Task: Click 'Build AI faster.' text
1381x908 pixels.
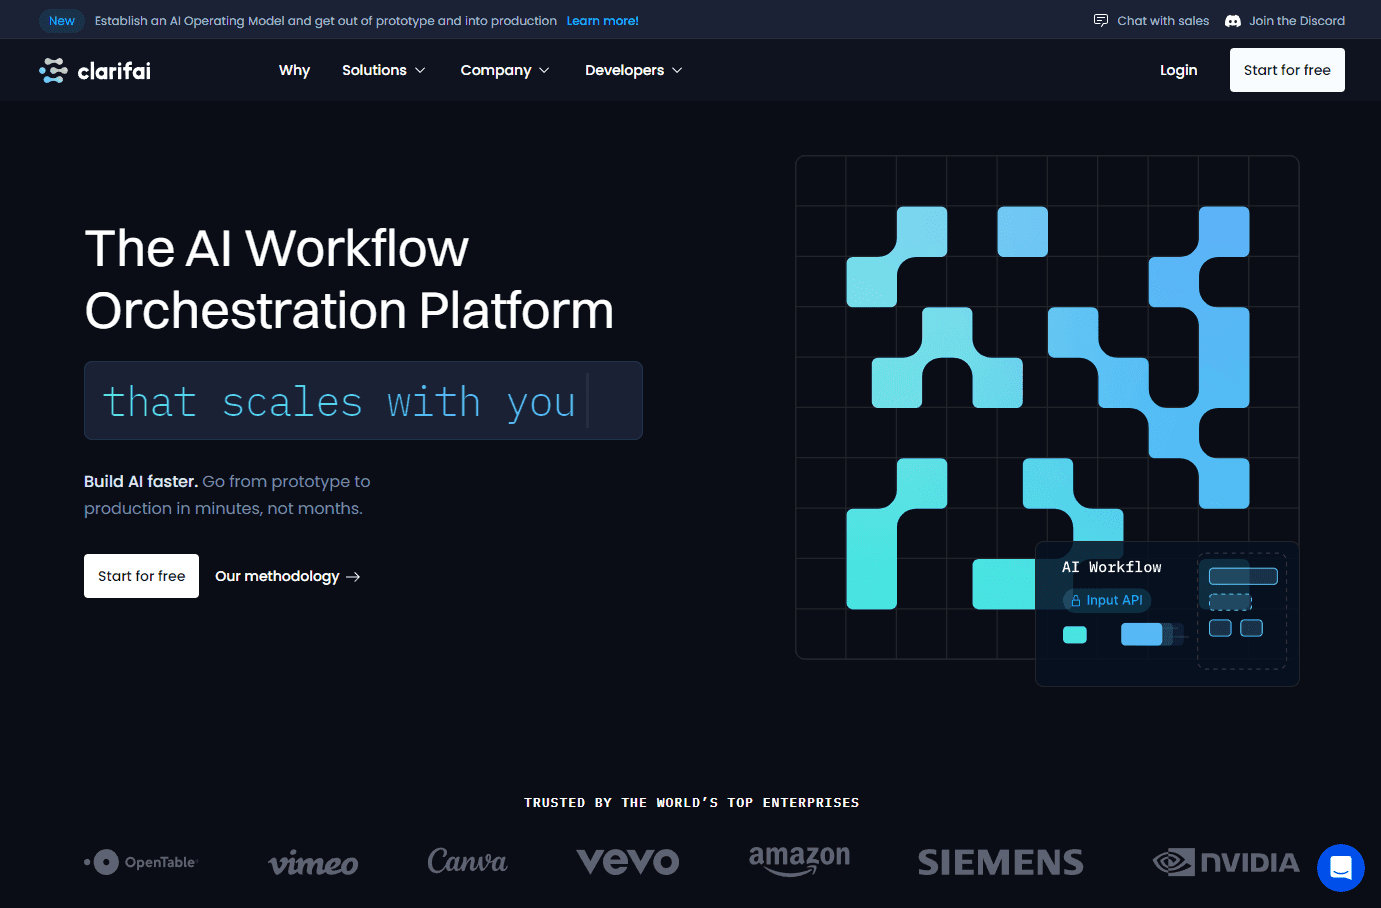Action: click(x=141, y=481)
